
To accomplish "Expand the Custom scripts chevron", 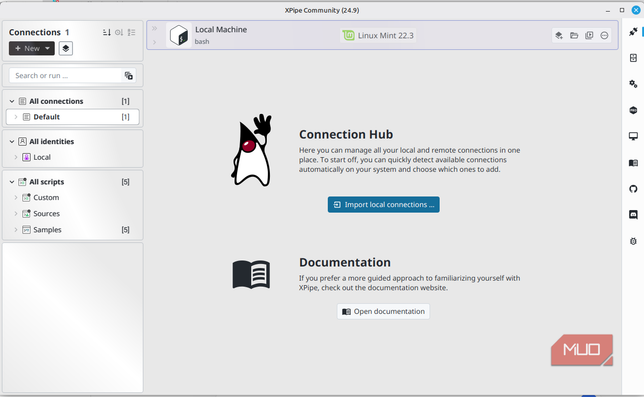I will (x=16, y=197).
